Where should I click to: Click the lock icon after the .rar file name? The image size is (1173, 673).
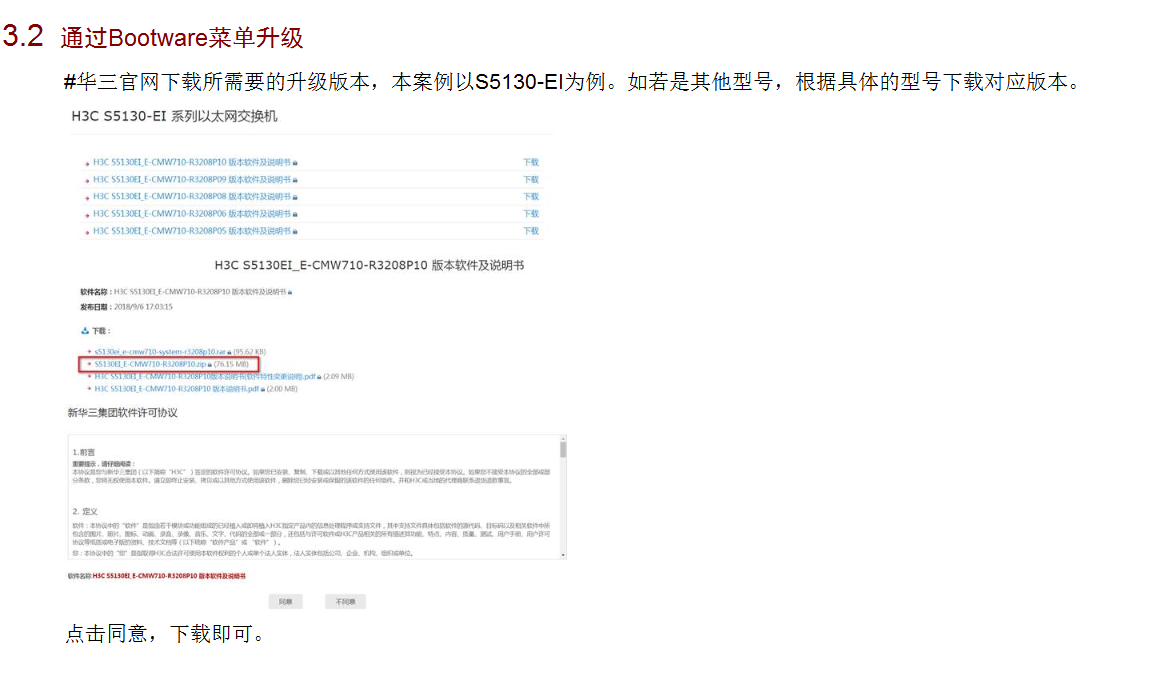(229, 352)
